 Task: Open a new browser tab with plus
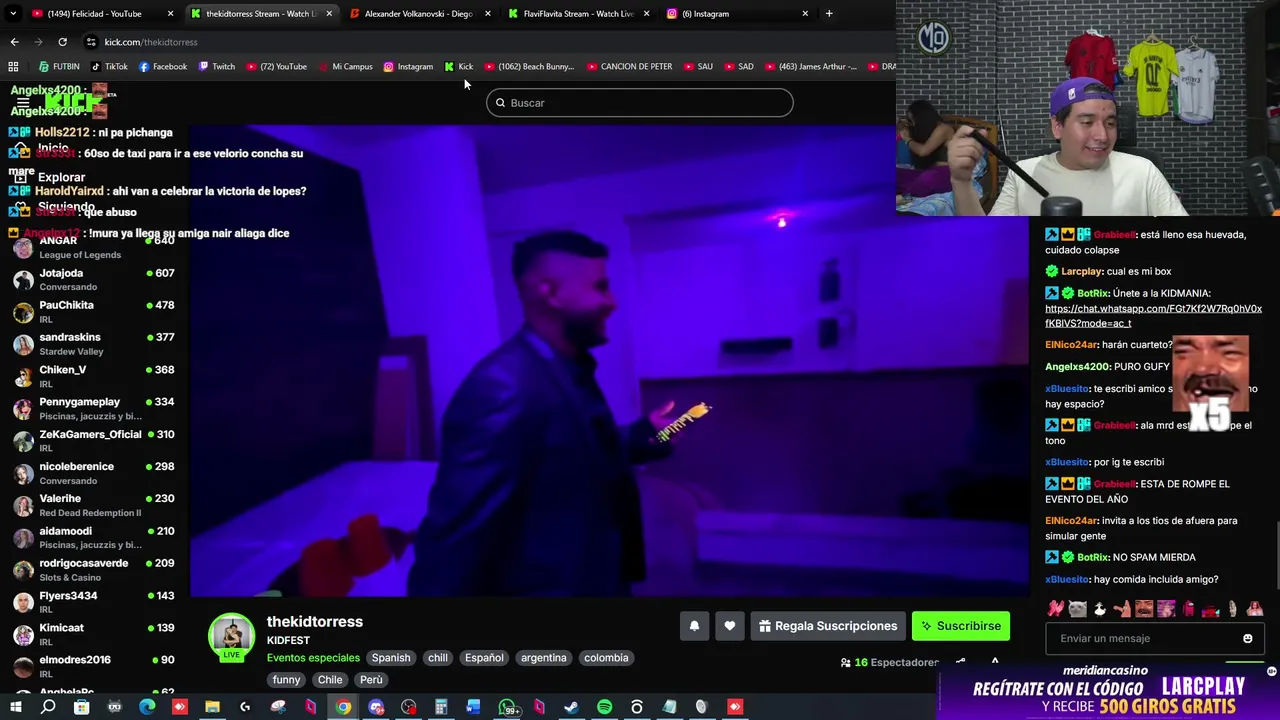coord(829,14)
